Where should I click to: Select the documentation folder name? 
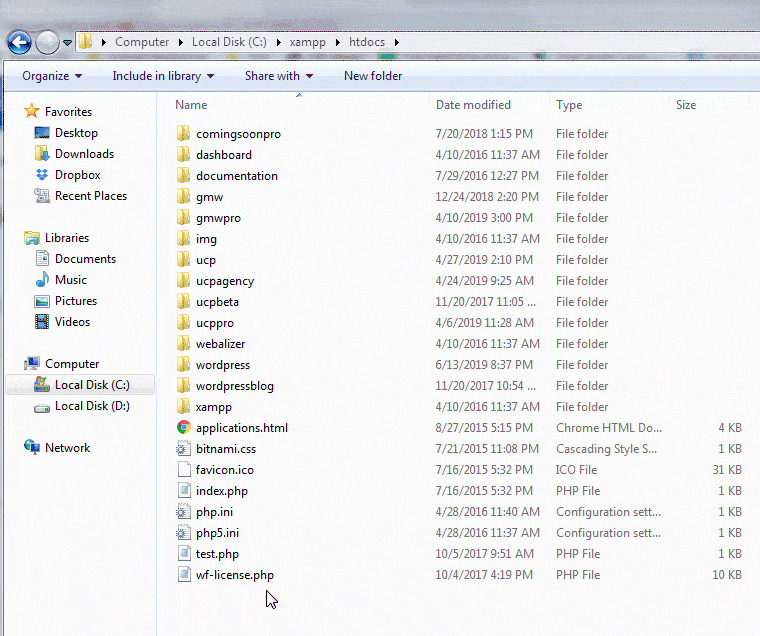point(237,176)
